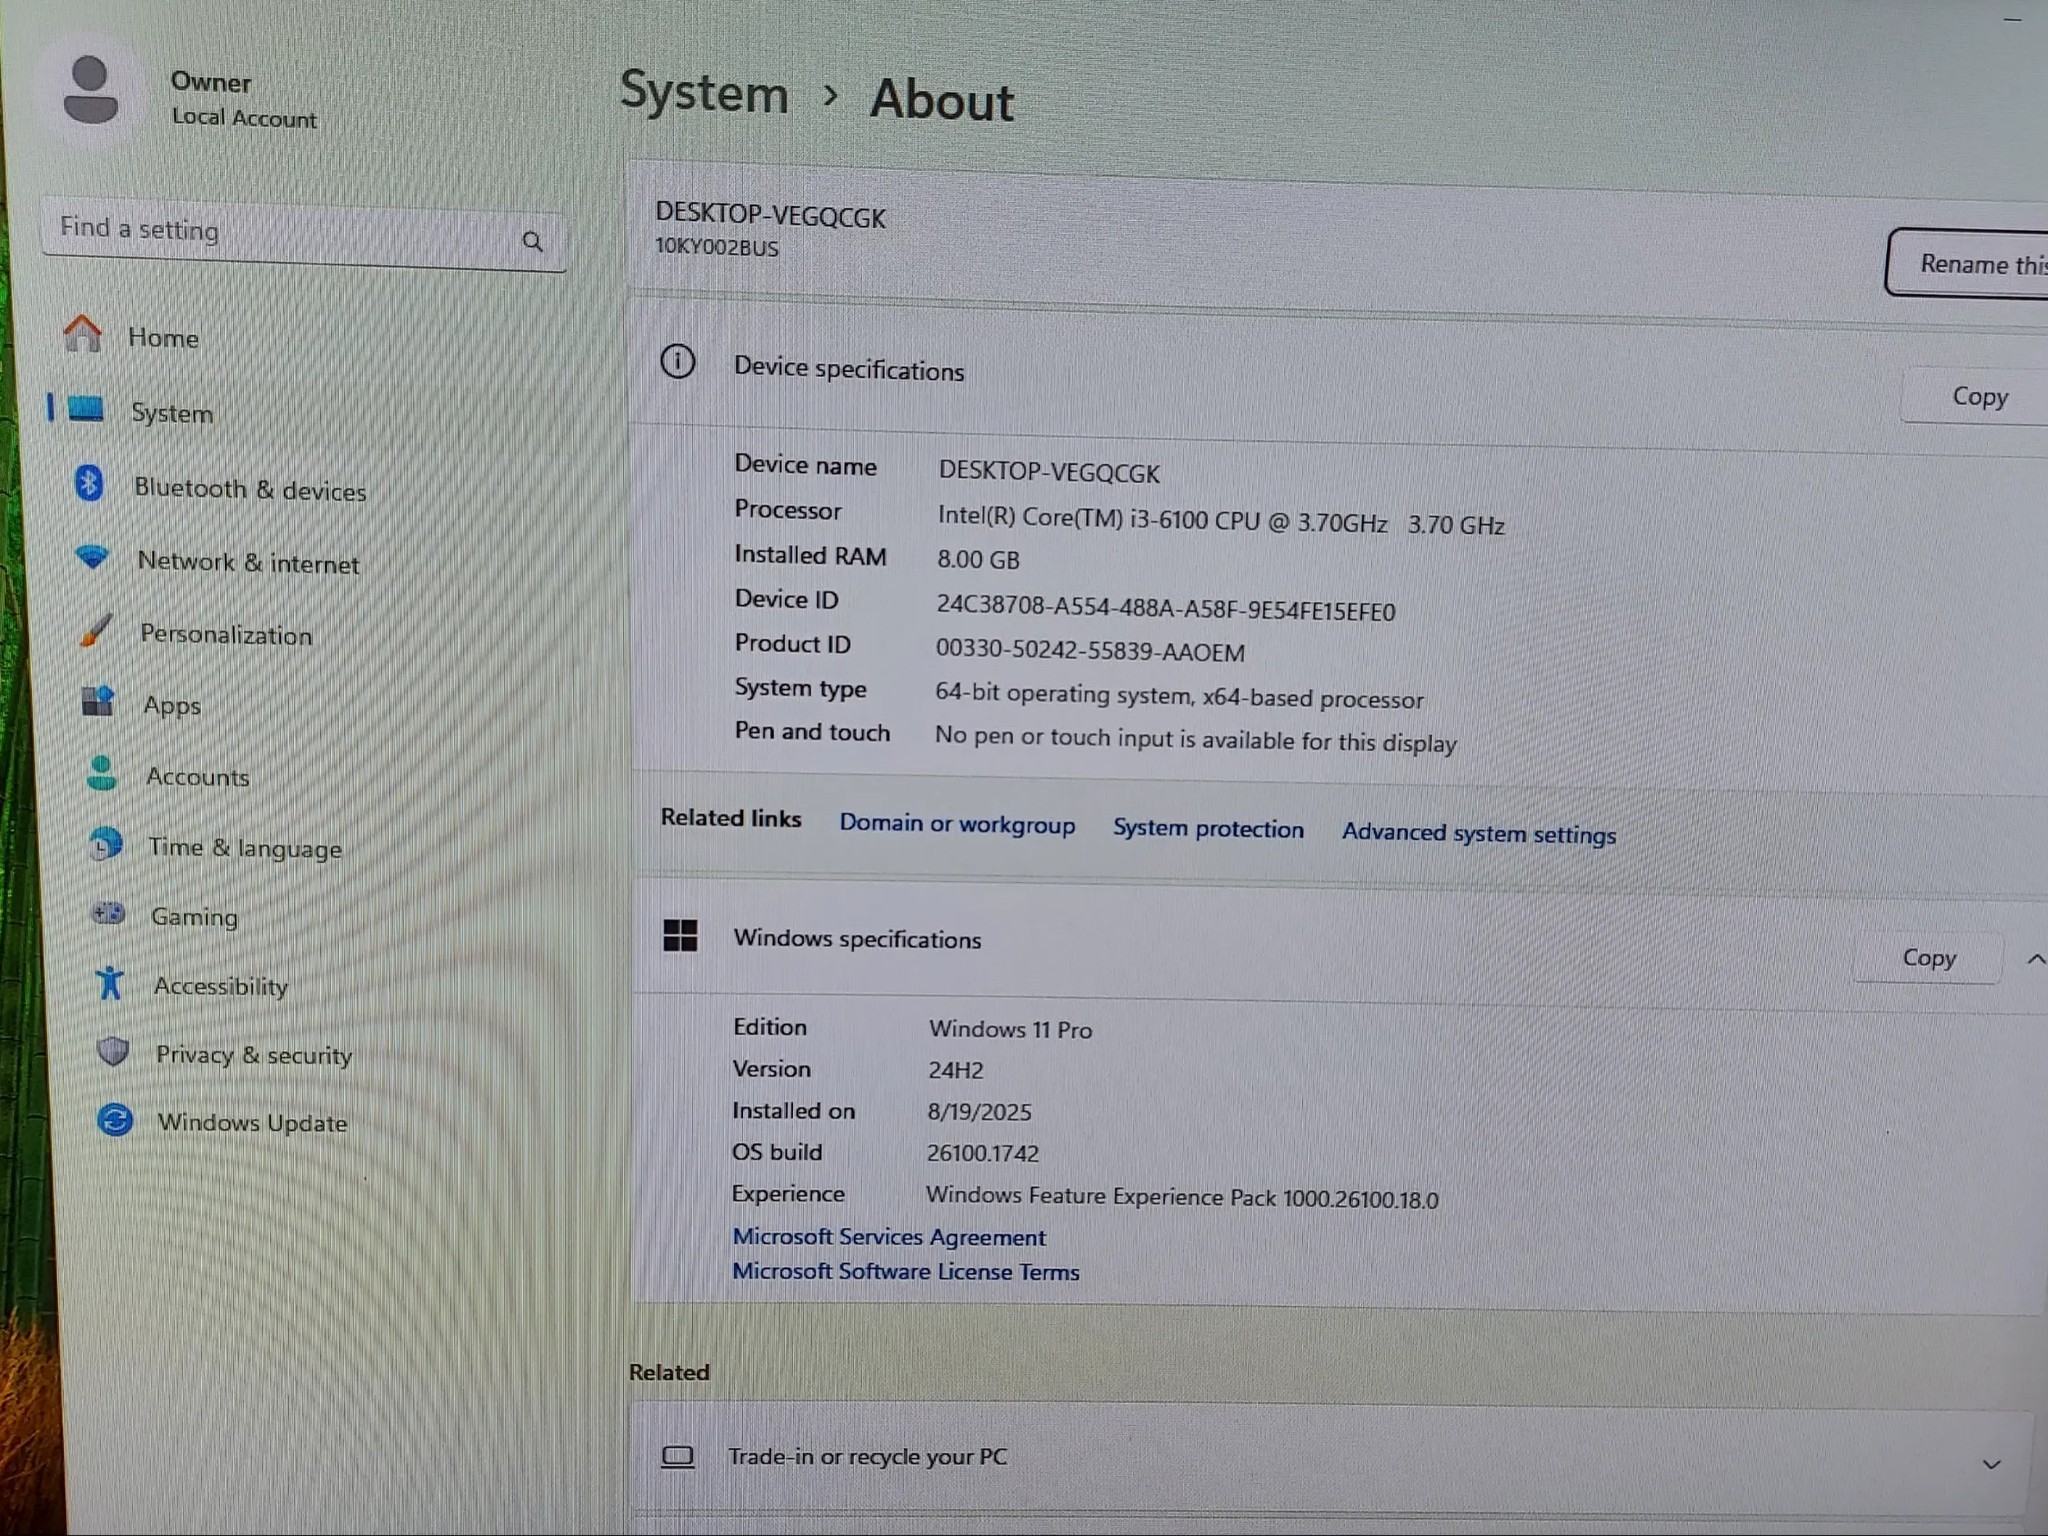Click the Home house icon
The width and height of the screenshot is (2048, 1536).
coord(83,333)
